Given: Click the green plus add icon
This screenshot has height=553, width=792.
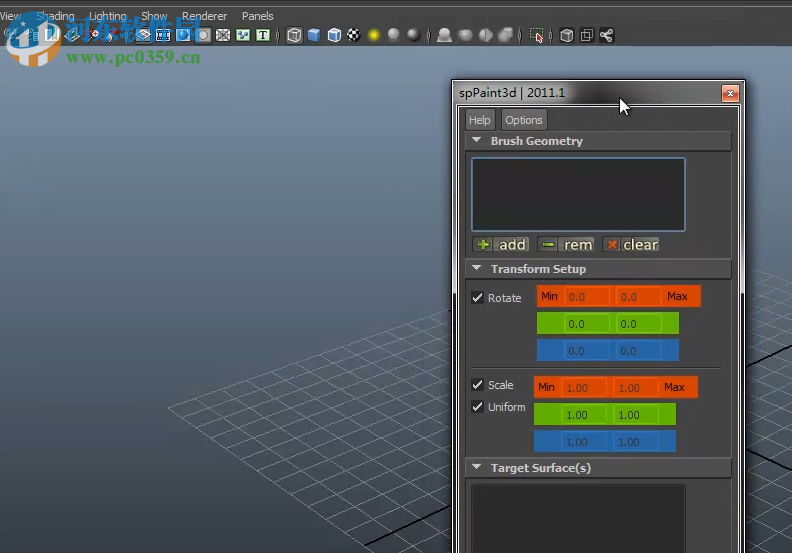Looking at the screenshot, I should pos(483,245).
